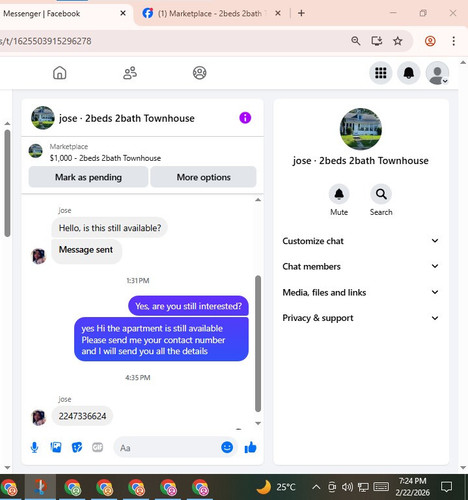Toggle the purple conversation info icon
Viewport: 468px width, 500px height.
coord(245,118)
